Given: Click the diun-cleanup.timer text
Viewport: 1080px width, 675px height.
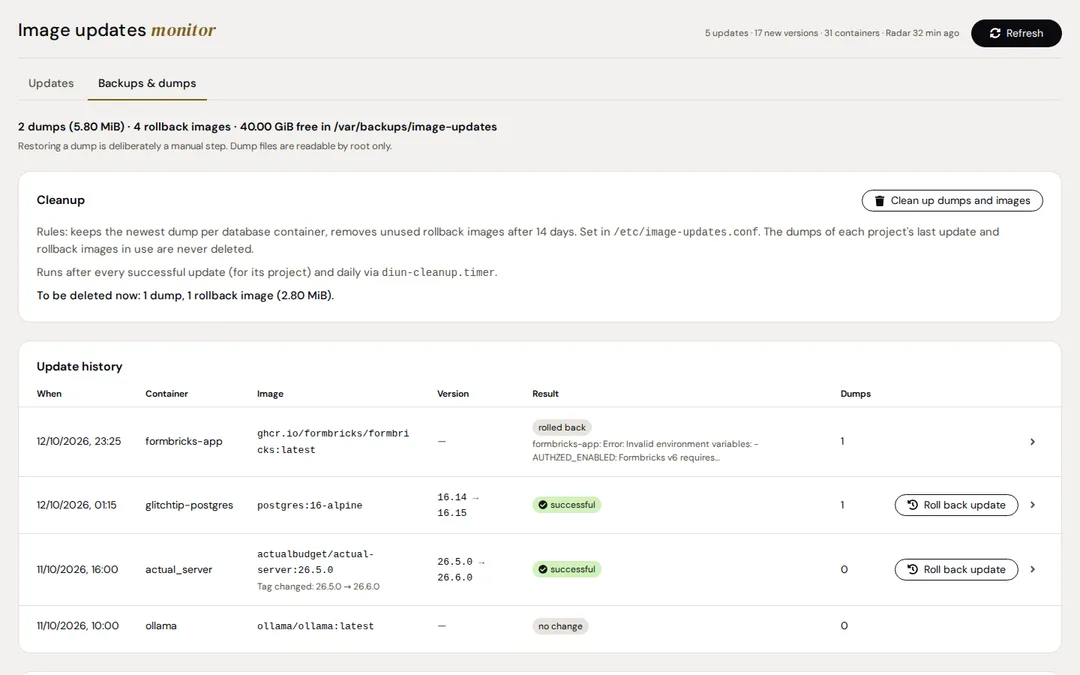Looking at the screenshot, I should pos(438,272).
